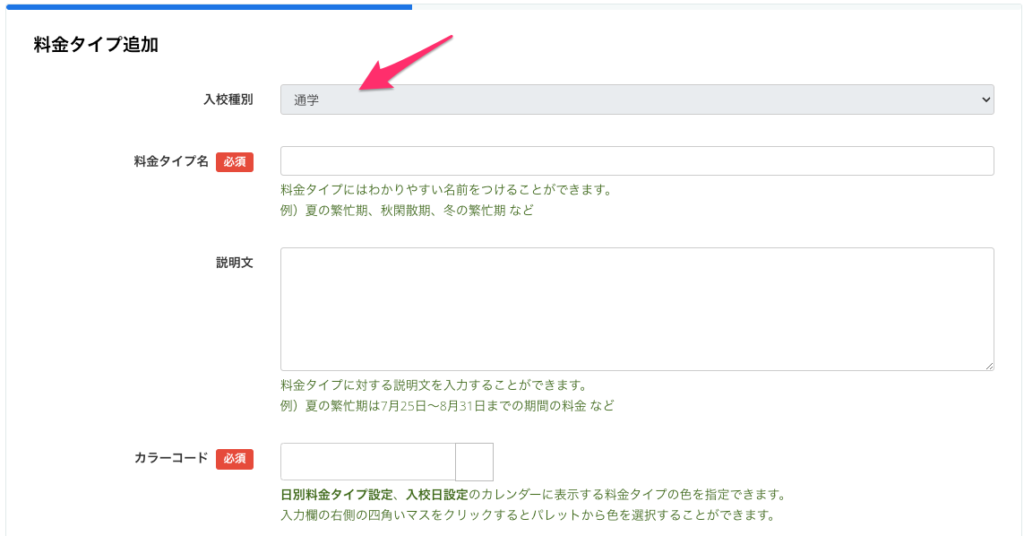Viewport: 1024px width, 536px height.
Task: Click the 入校種別 field label
Action: click(x=228, y=99)
